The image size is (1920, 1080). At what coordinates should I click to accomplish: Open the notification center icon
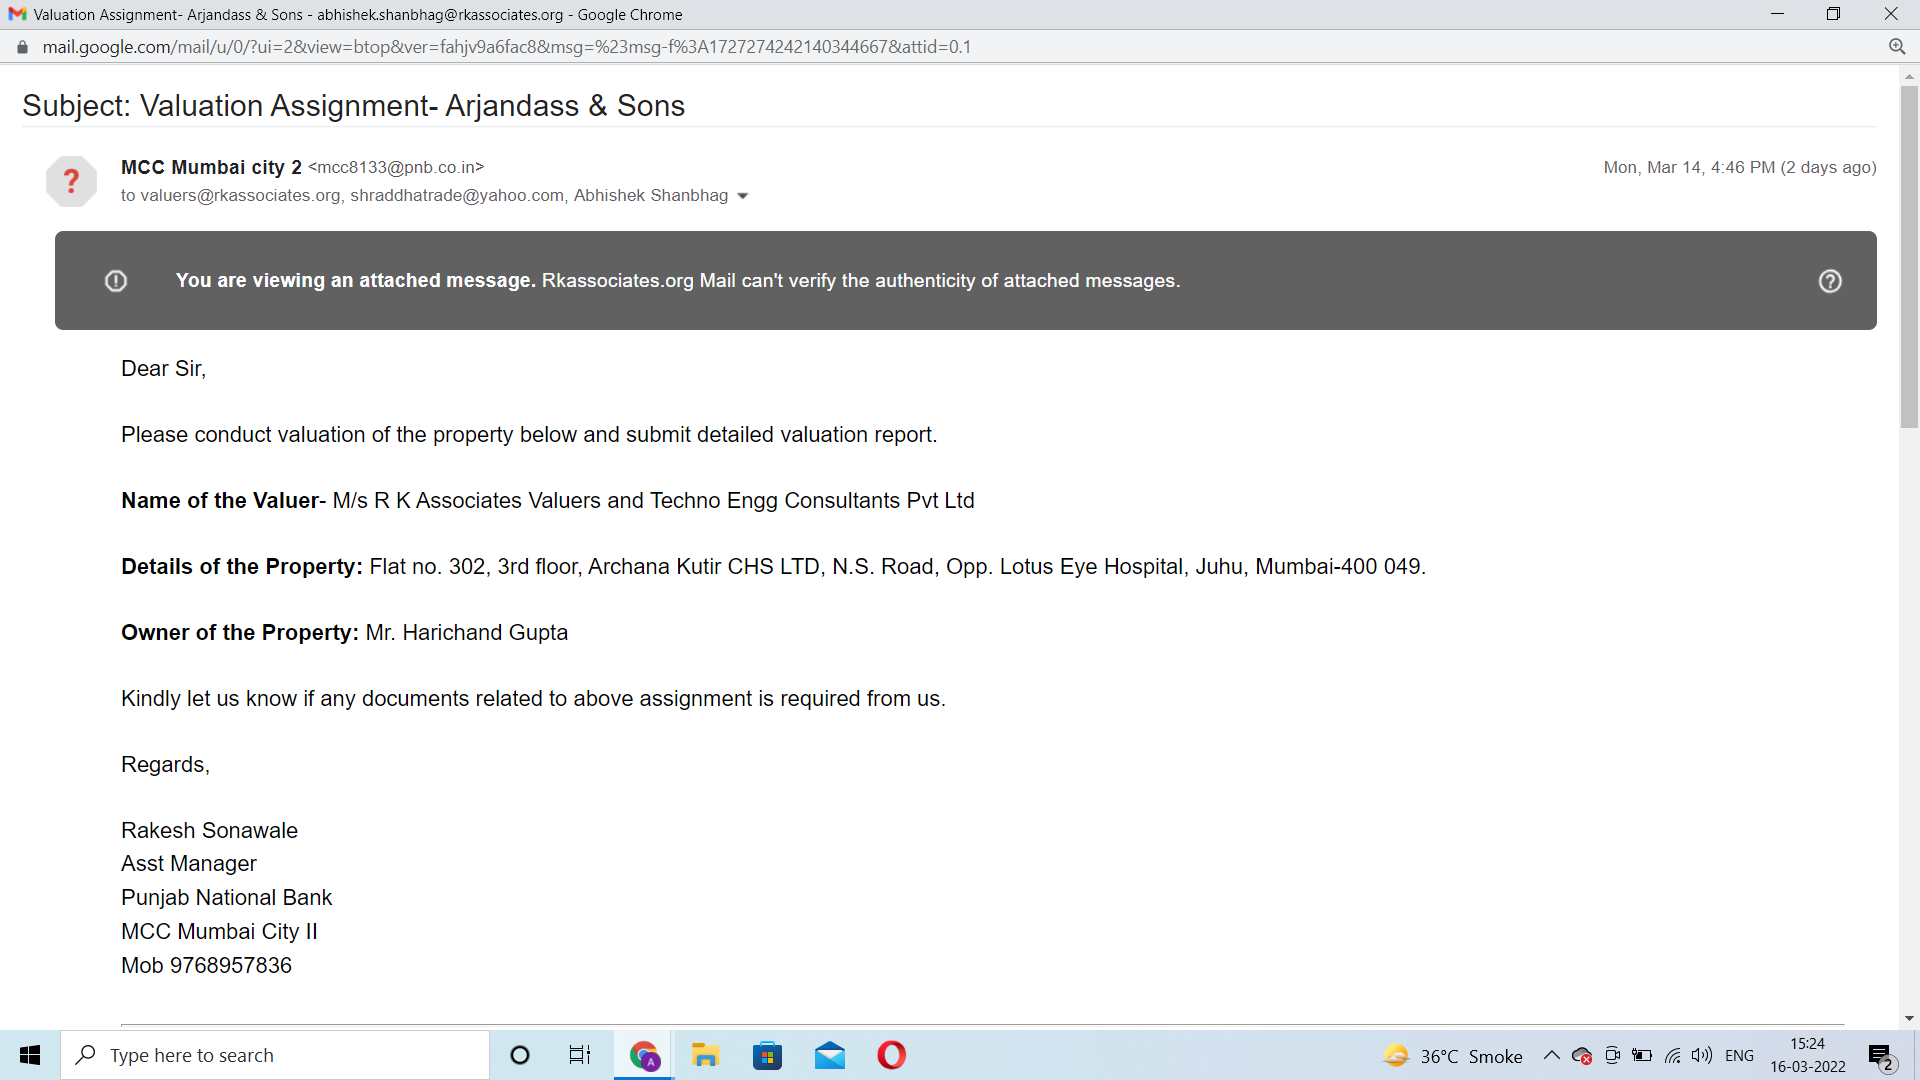coord(1881,1056)
